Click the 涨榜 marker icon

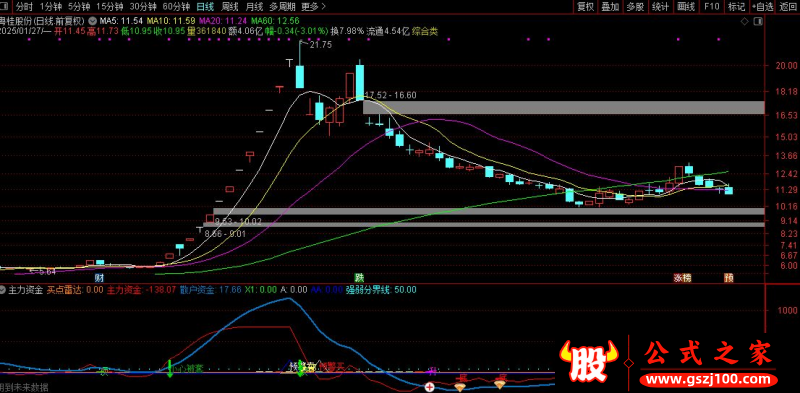pyautogui.click(x=682, y=278)
